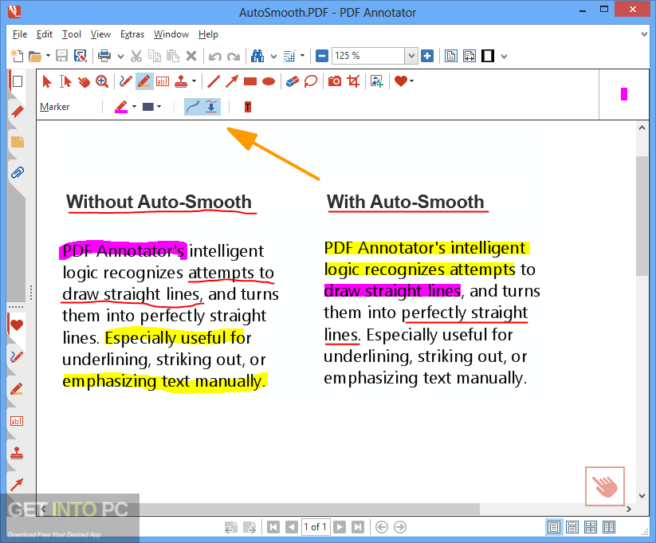This screenshot has height=543, width=656.
Task: Click the Delete X icon
Action: [x=191, y=56]
